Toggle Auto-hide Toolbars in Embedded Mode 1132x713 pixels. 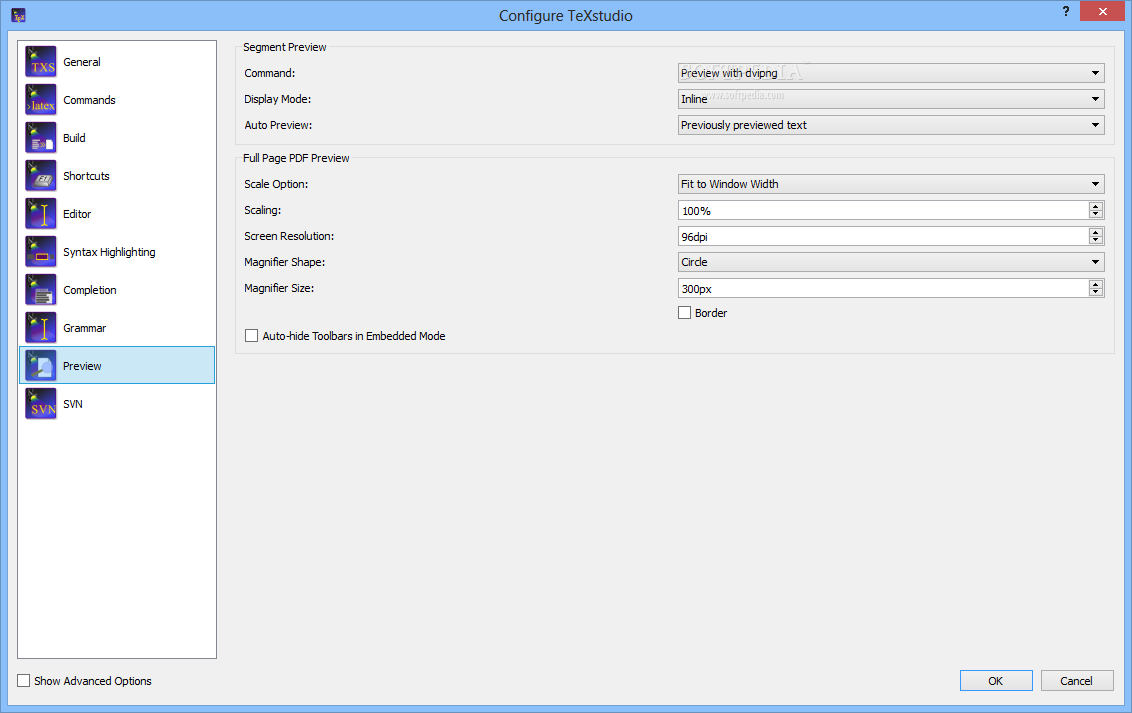[251, 336]
